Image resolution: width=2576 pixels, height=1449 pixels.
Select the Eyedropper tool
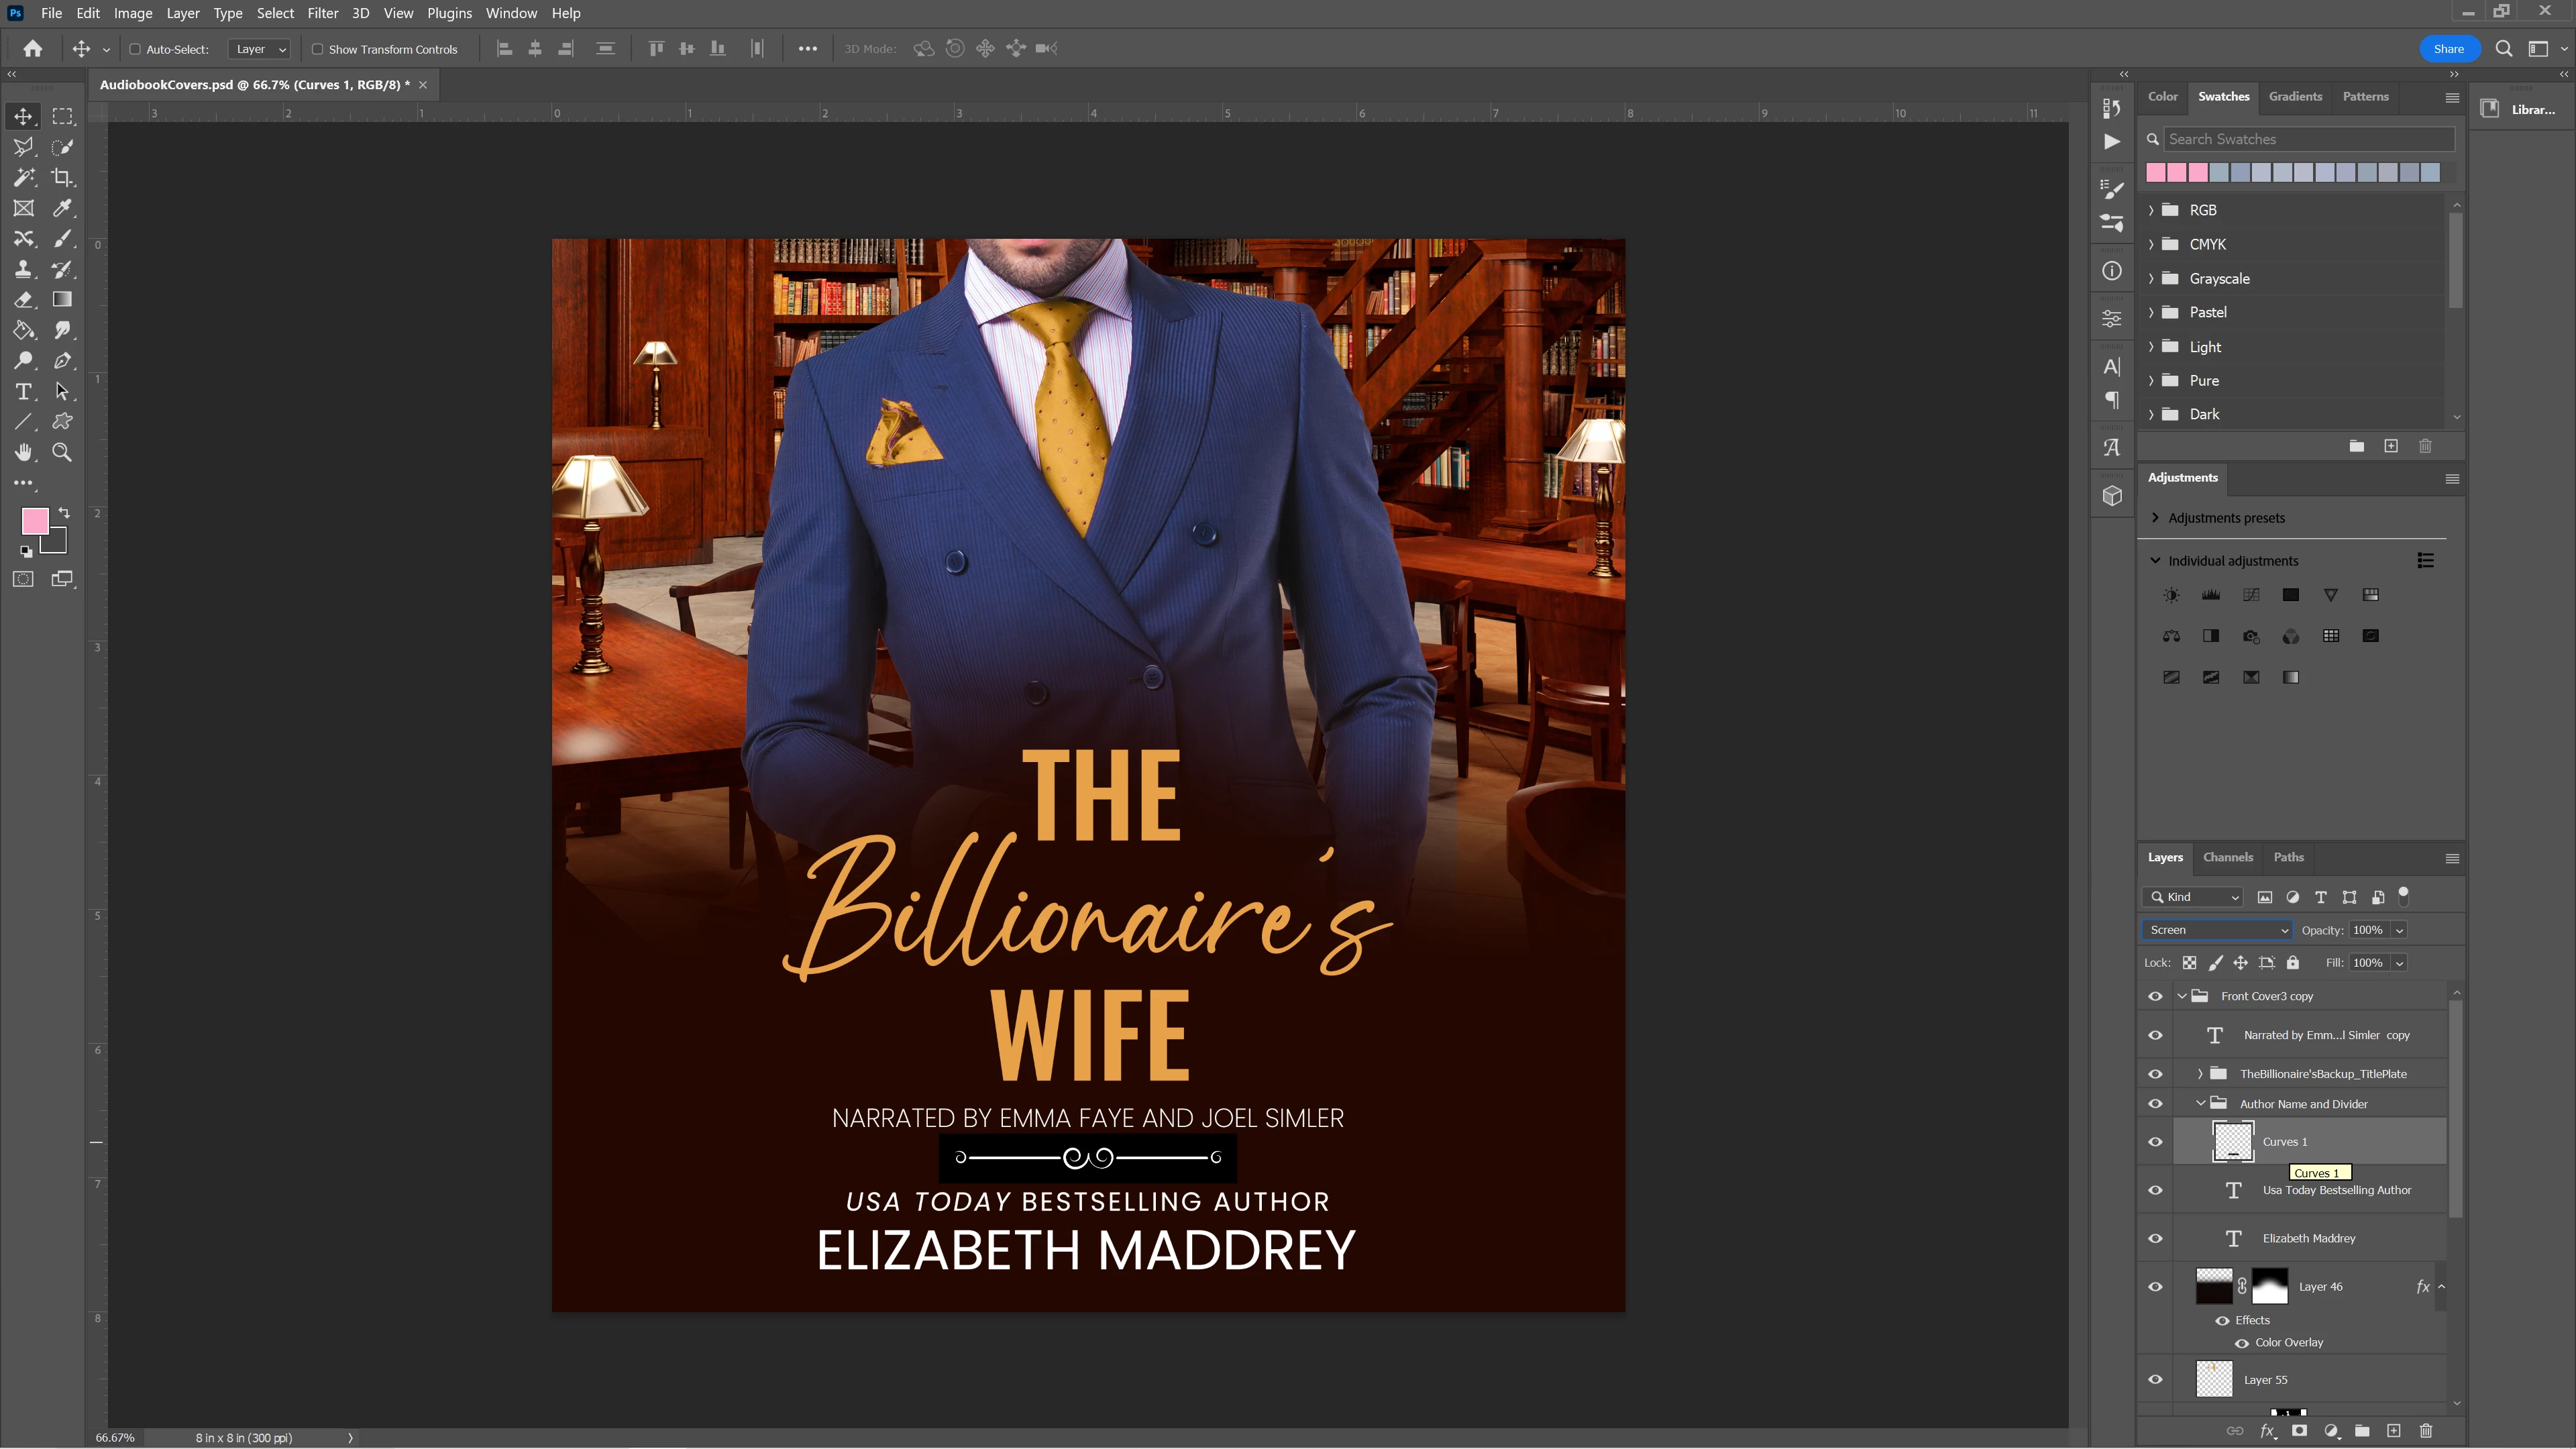[62, 208]
